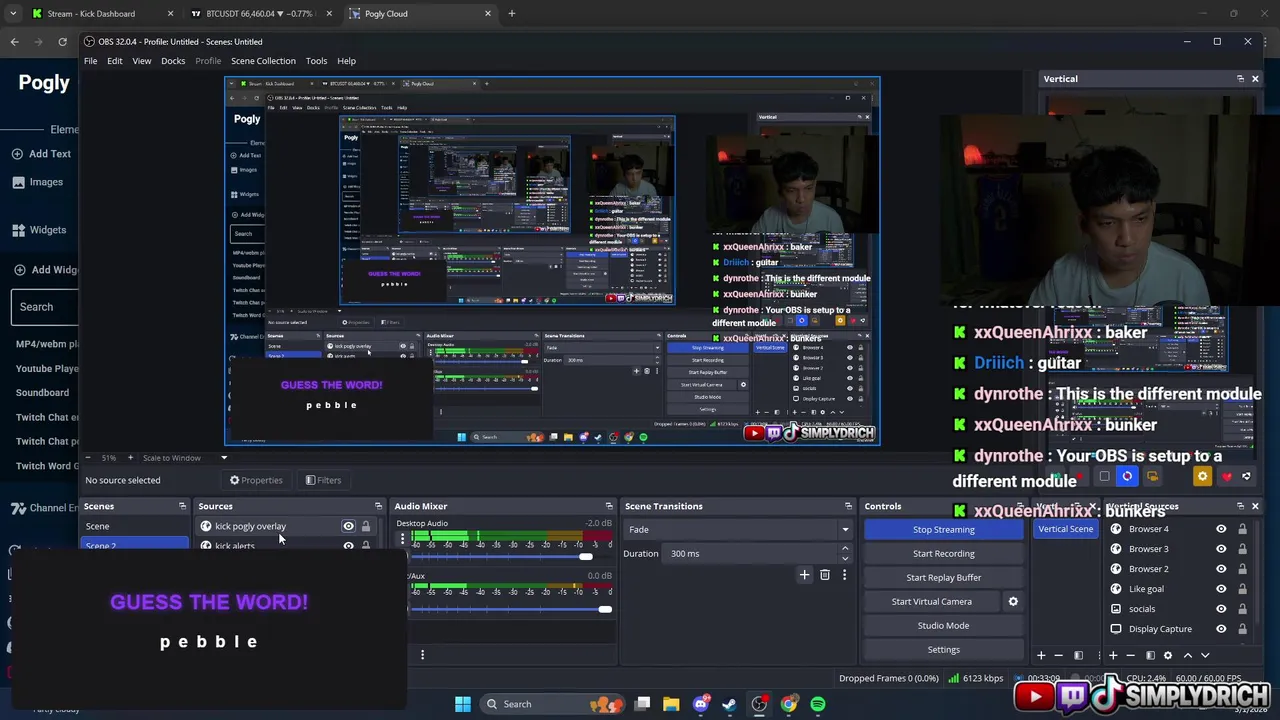Open the Scene Collection menu

point(263,61)
